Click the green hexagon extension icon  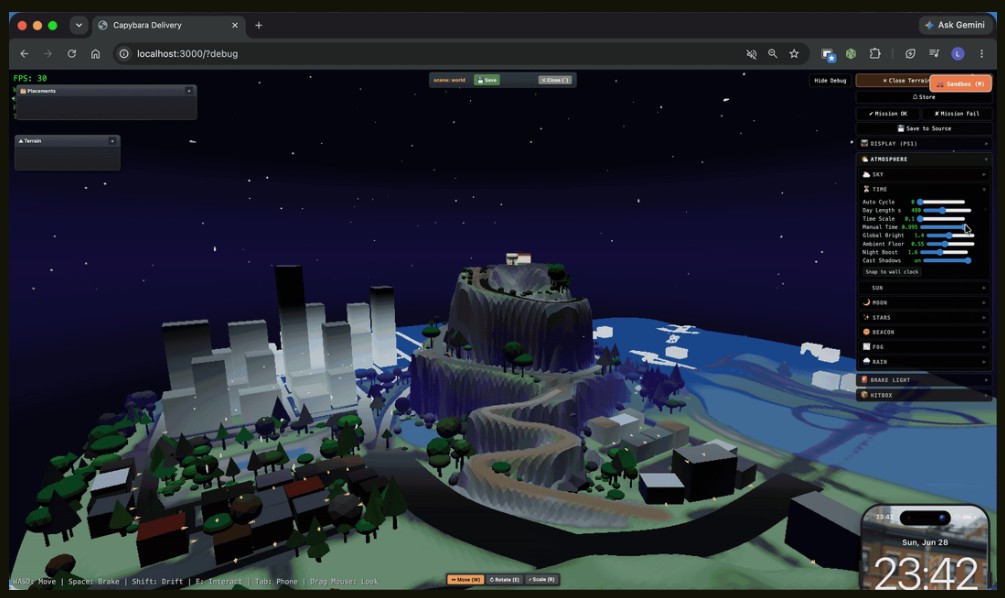point(851,54)
